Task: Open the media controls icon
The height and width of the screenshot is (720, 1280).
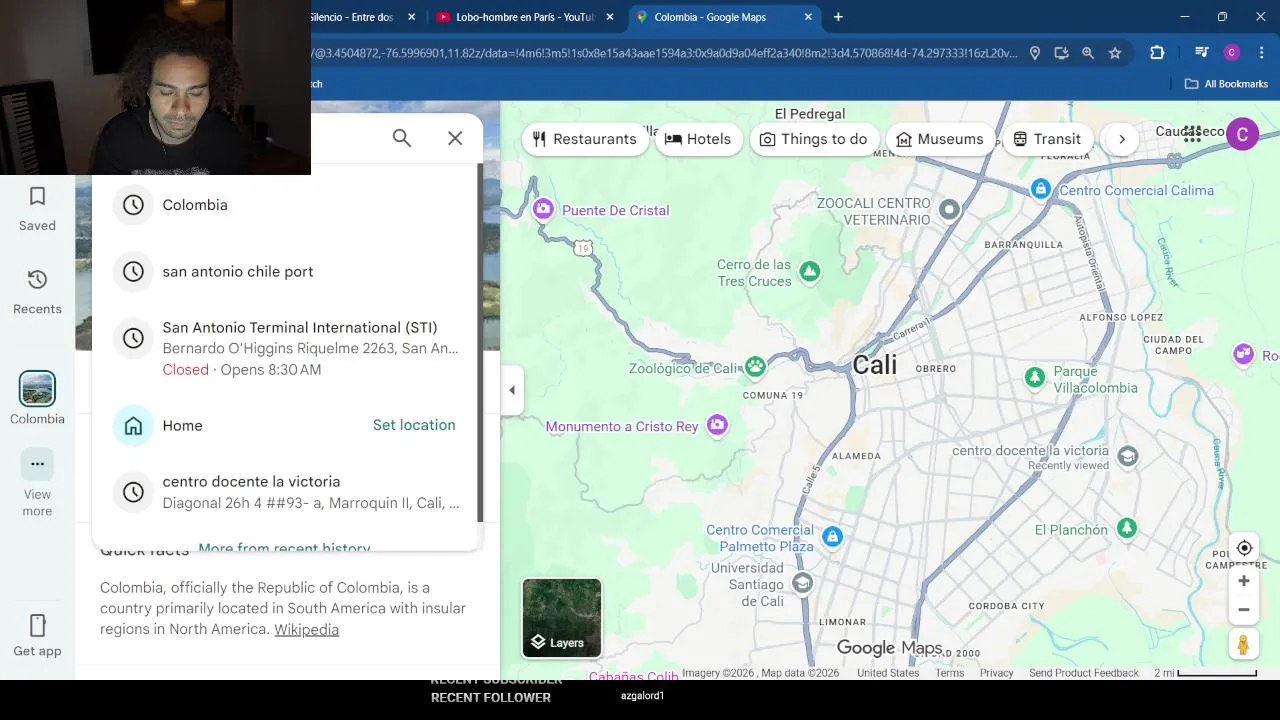Action: pos(1202,53)
